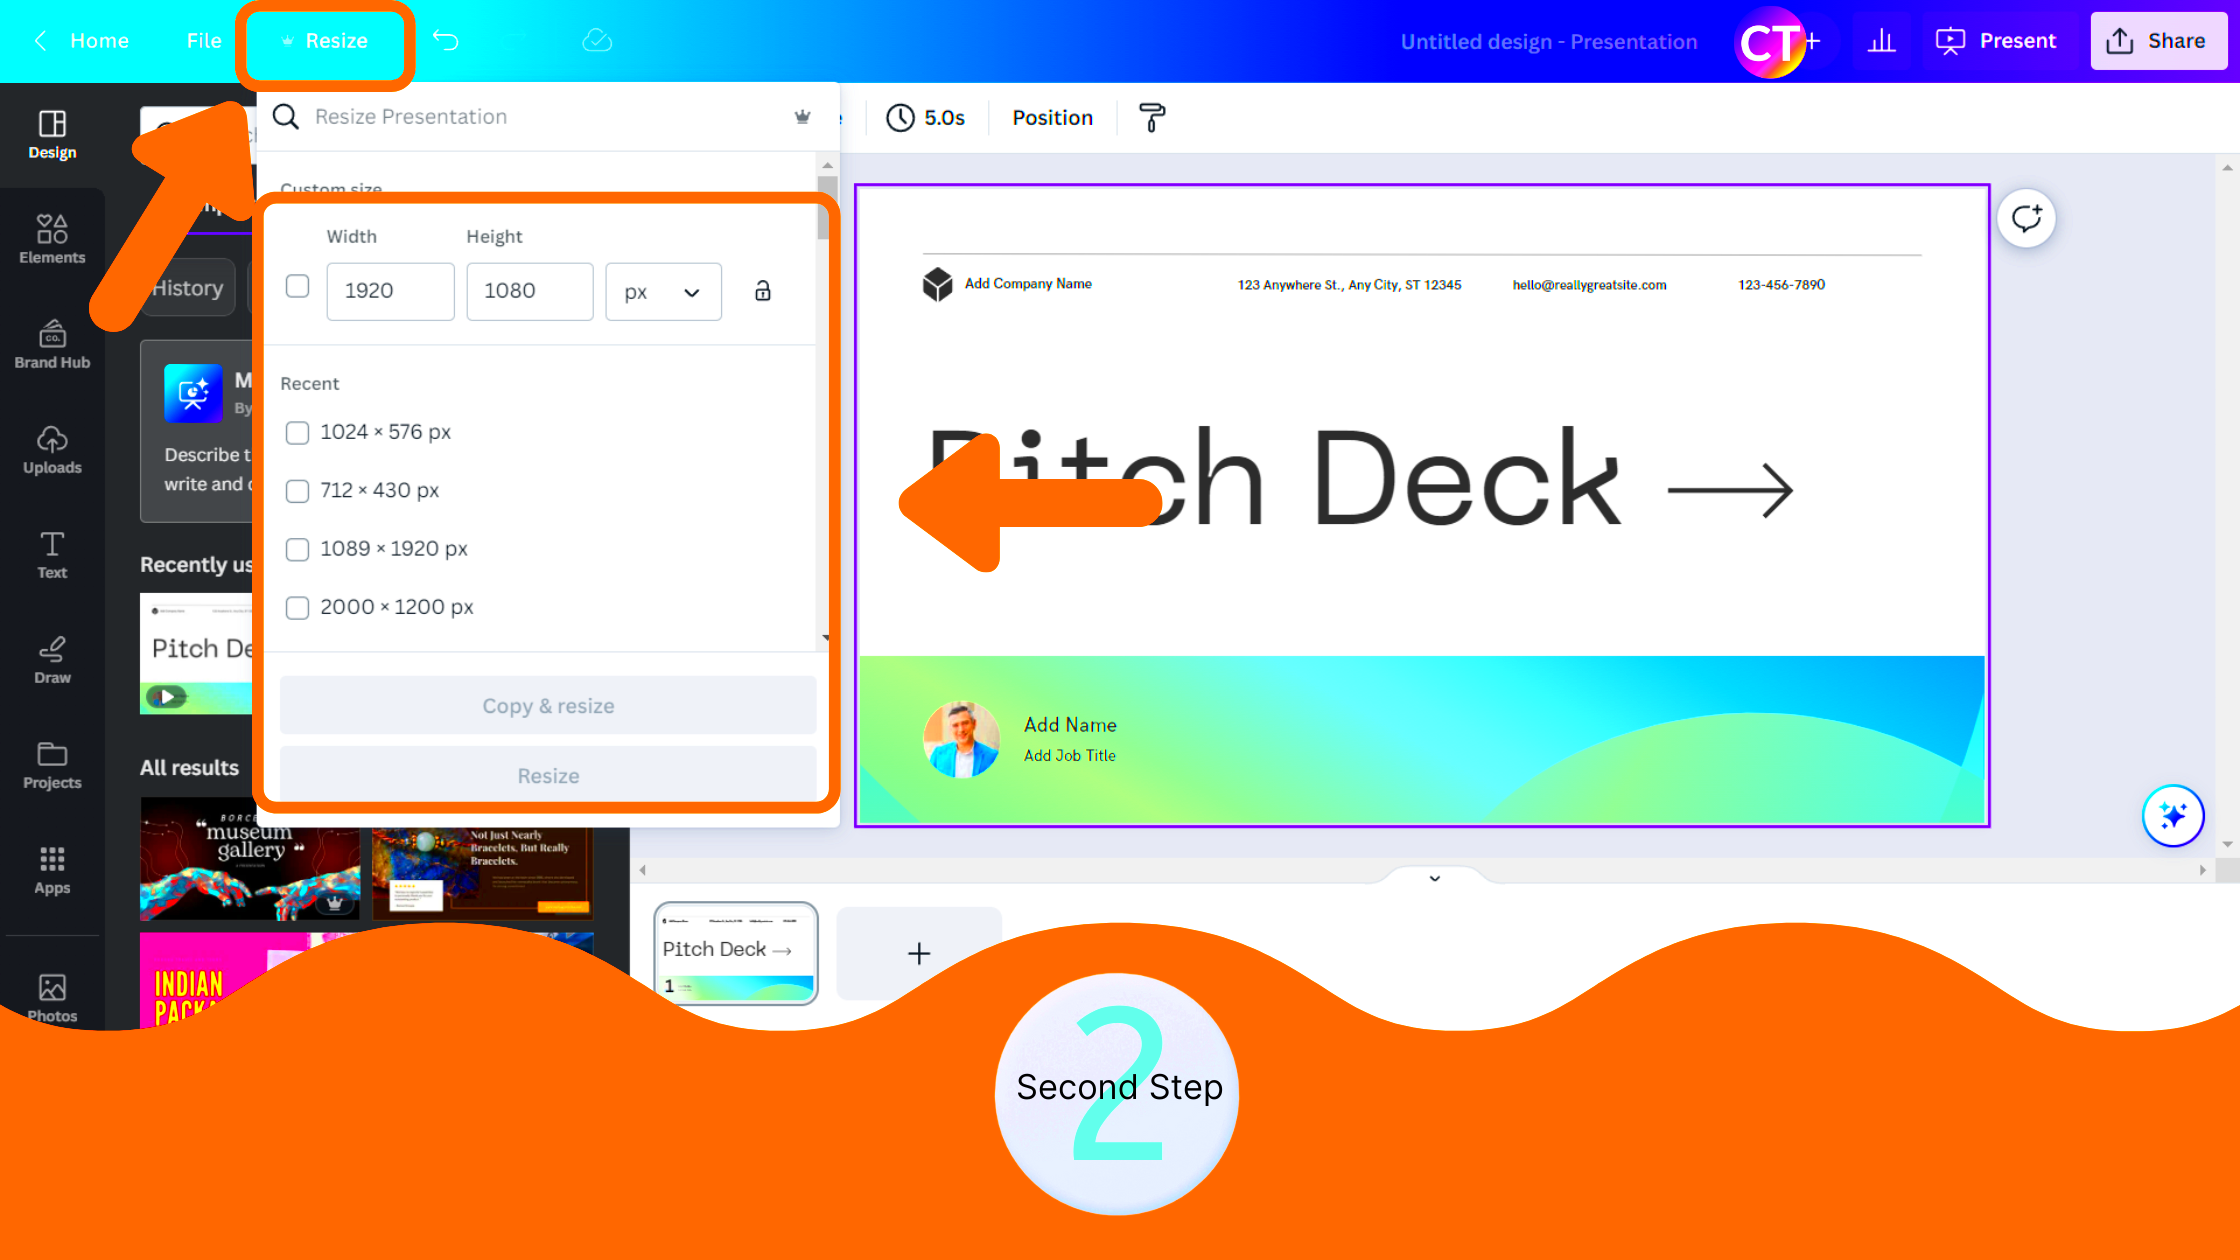Click the Width input field
The width and height of the screenshot is (2240, 1260).
(389, 291)
